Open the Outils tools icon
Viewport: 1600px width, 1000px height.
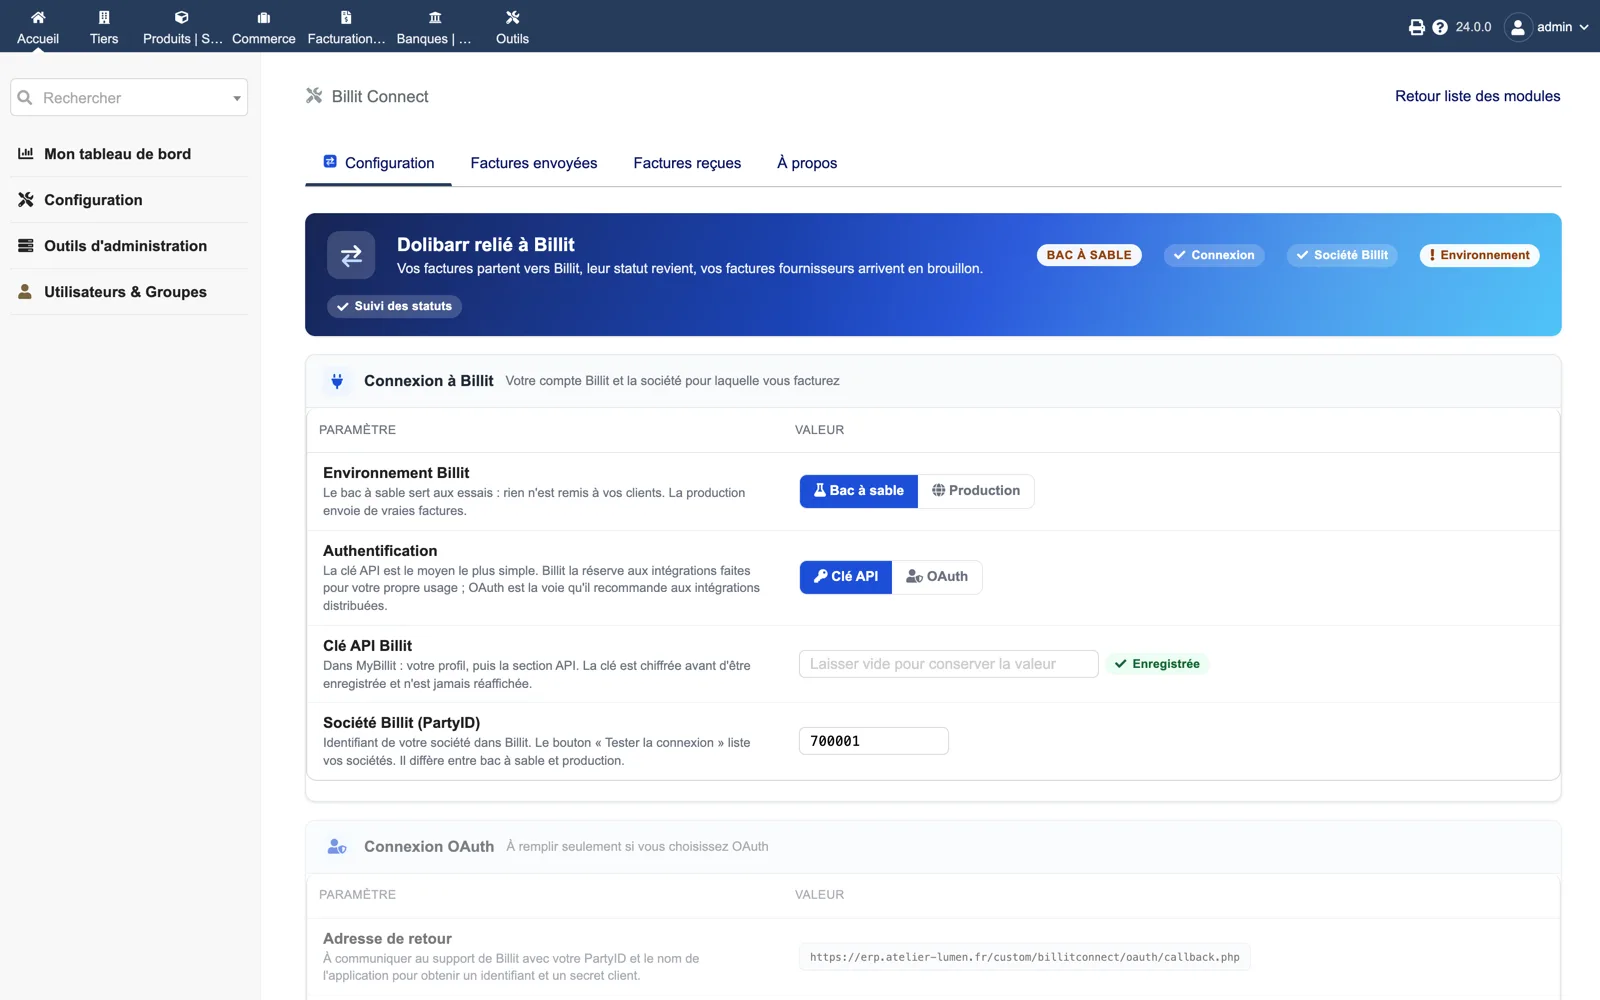point(512,17)
